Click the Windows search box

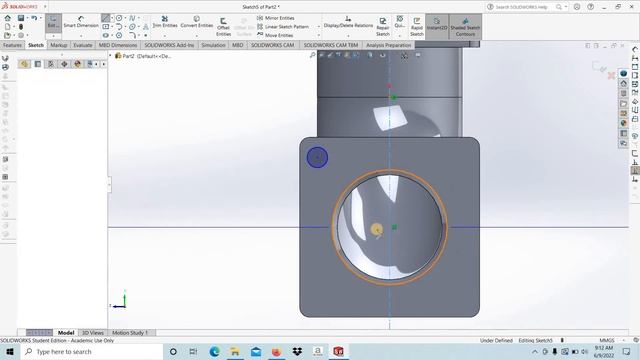click(92, 351)
